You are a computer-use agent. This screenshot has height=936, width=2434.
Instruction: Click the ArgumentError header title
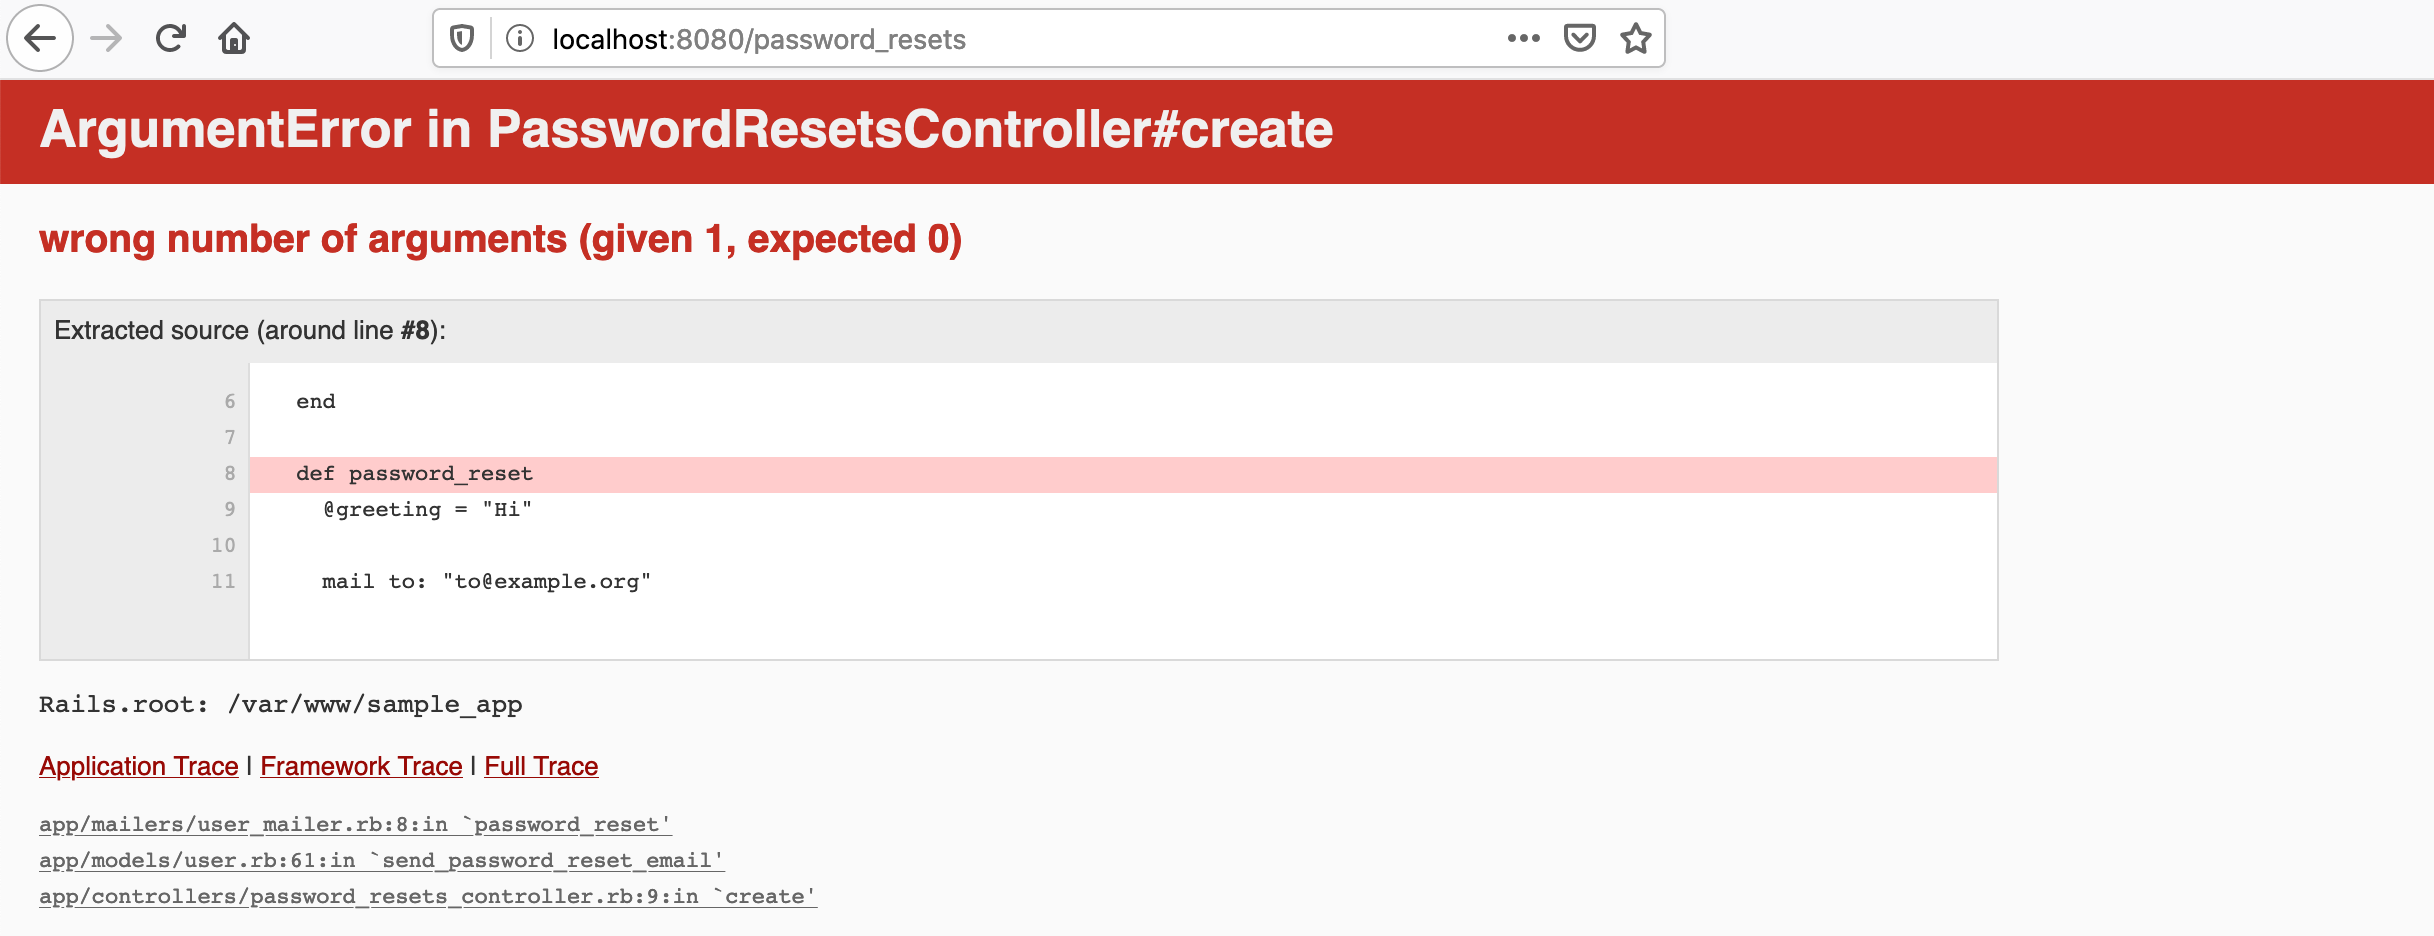tap(686, 130)
